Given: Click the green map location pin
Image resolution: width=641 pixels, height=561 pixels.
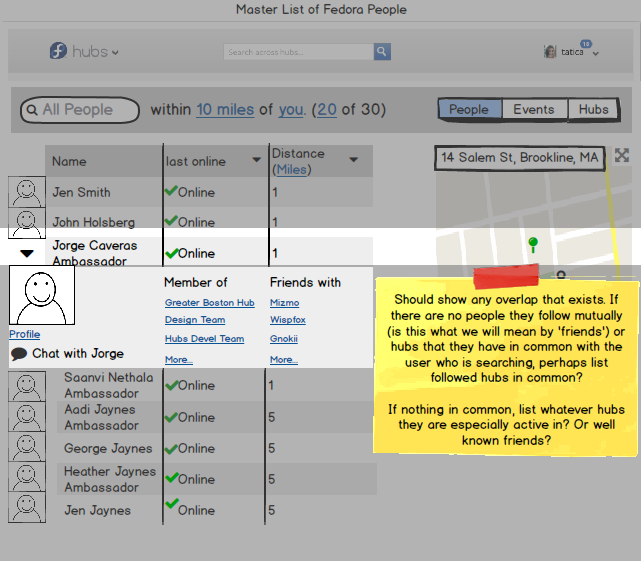Looking at the screenshot, I should pos(533,245).
